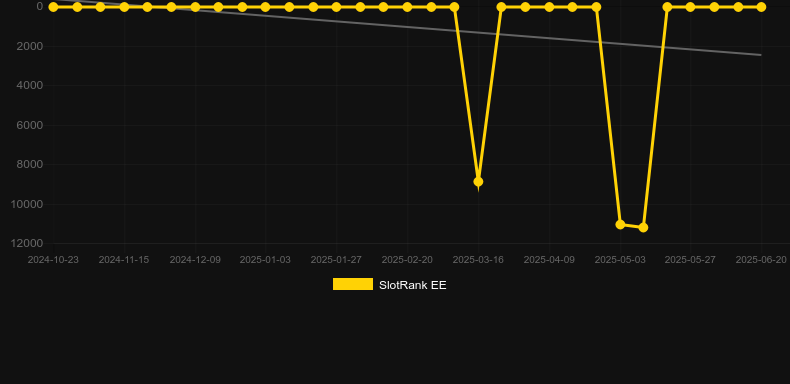790x384 pixels.
Task: Click the 6000 y-axis label
Action: coord(30,125)
